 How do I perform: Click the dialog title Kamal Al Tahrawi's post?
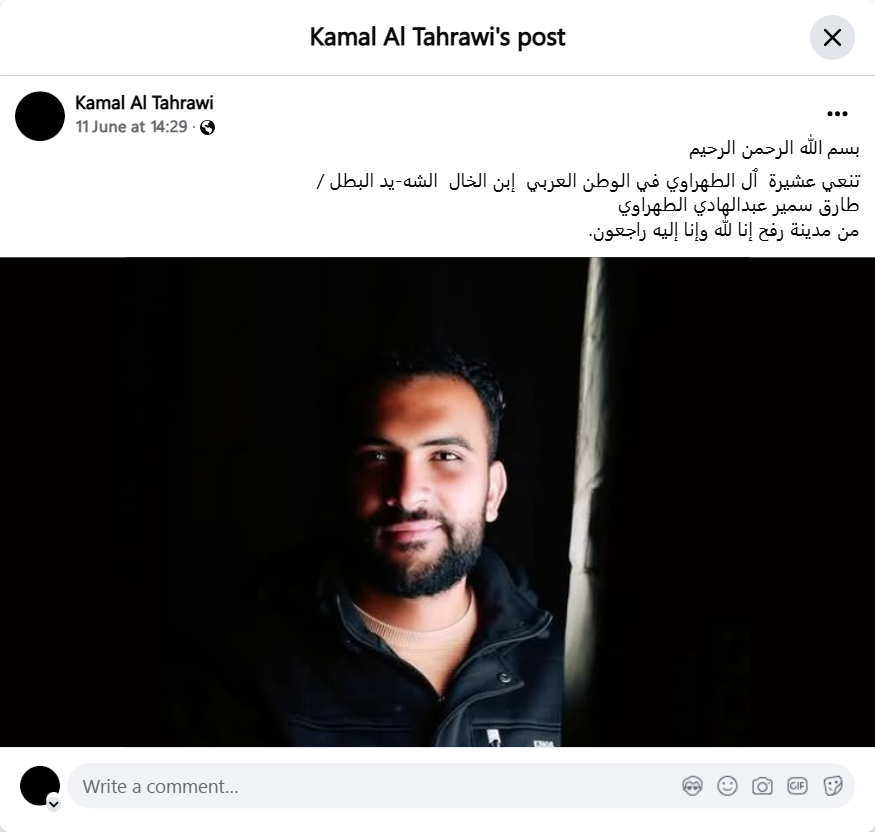[x=438, y=37]
